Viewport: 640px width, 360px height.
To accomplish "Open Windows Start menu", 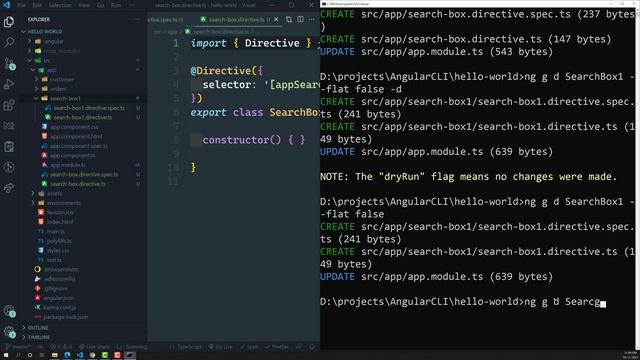I will coord(6,355).
